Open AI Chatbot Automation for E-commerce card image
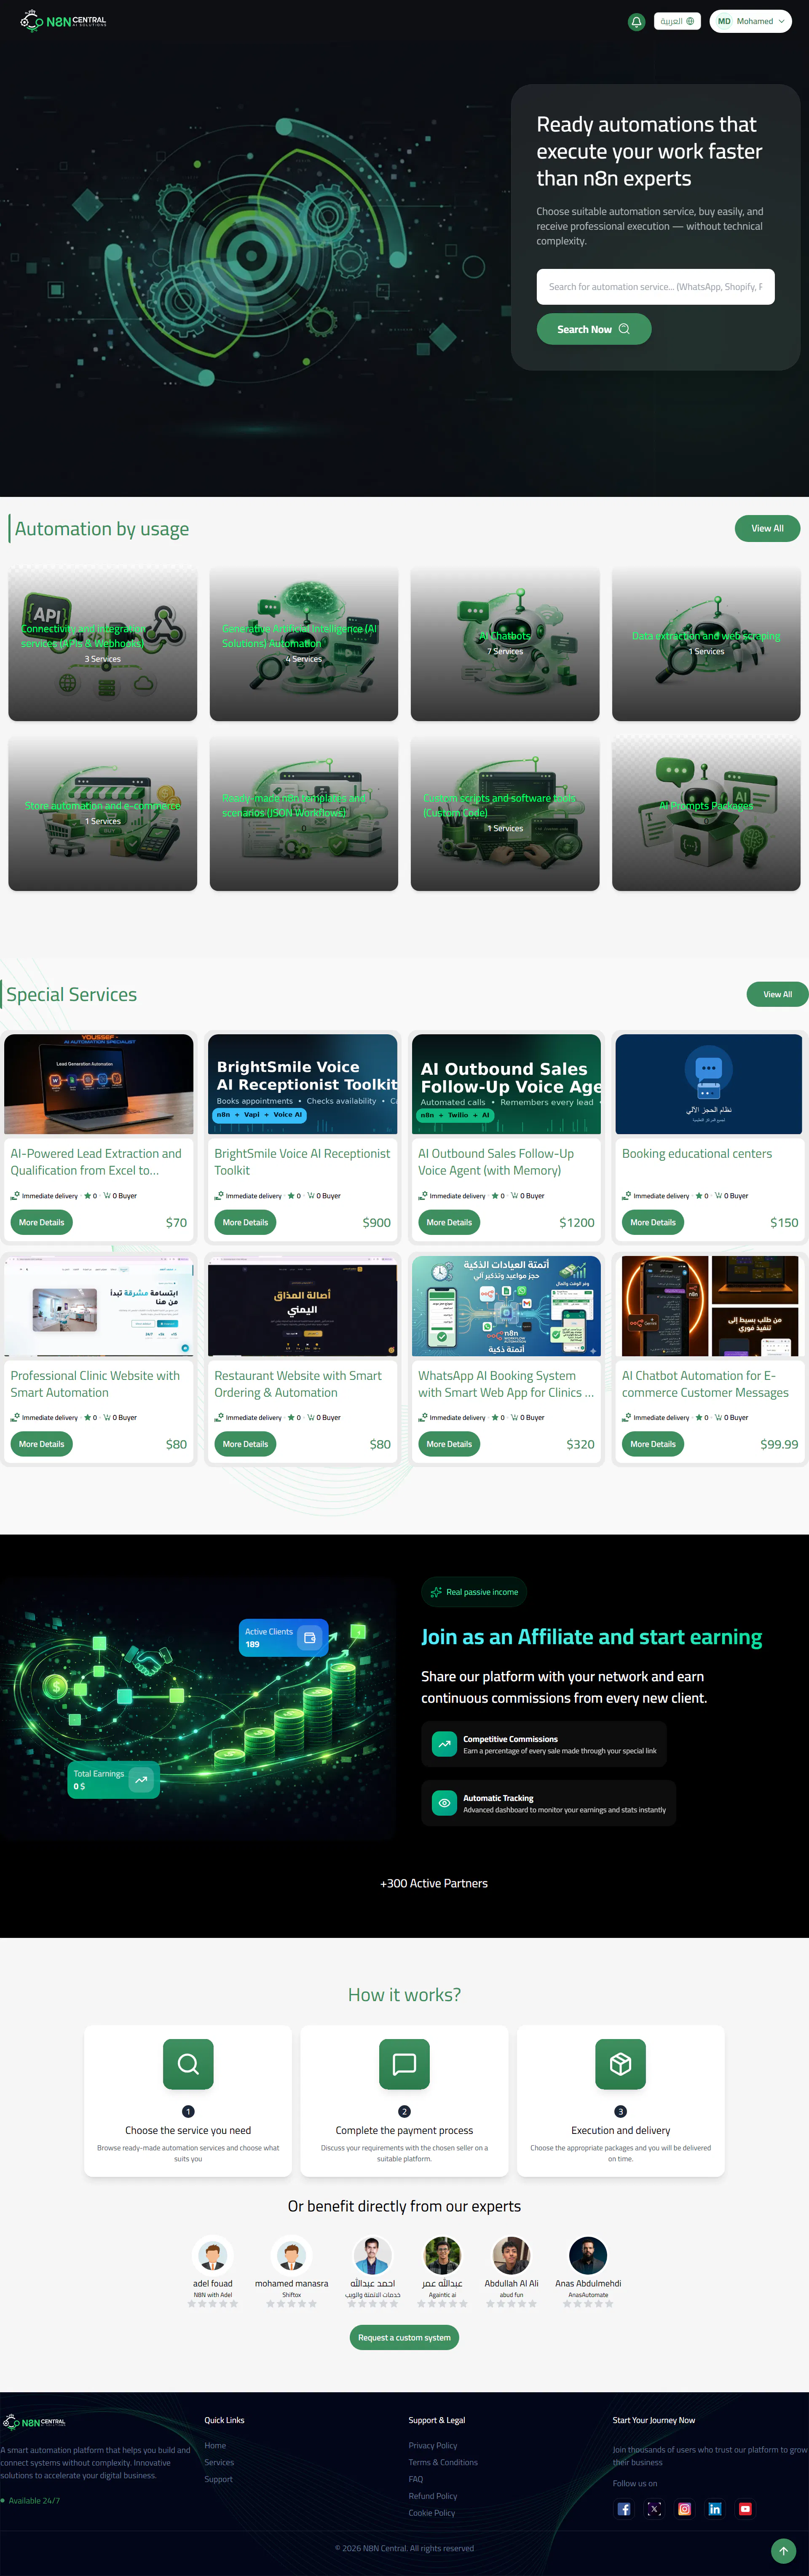The width and height of the screenshot is (809, 2576). (710, 1306)
